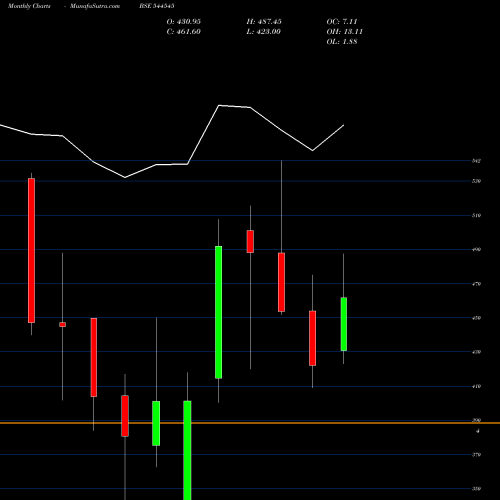Select the low value 'L: 423.00'
Image resolution: width=500 pixels, height=500 pixels.
coord(263,32)
